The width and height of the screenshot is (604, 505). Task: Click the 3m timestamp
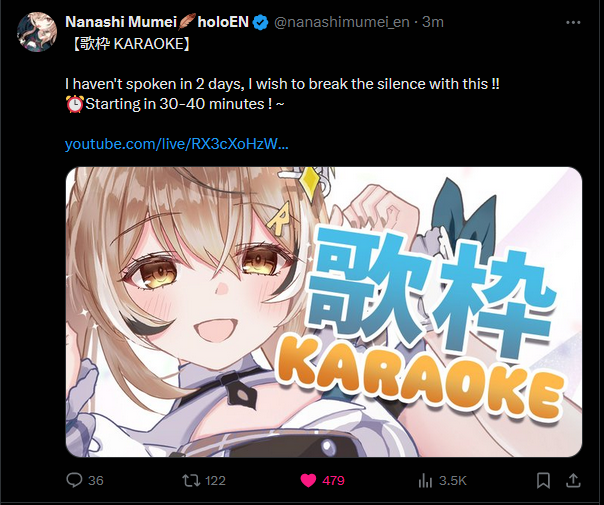point(433,22)
